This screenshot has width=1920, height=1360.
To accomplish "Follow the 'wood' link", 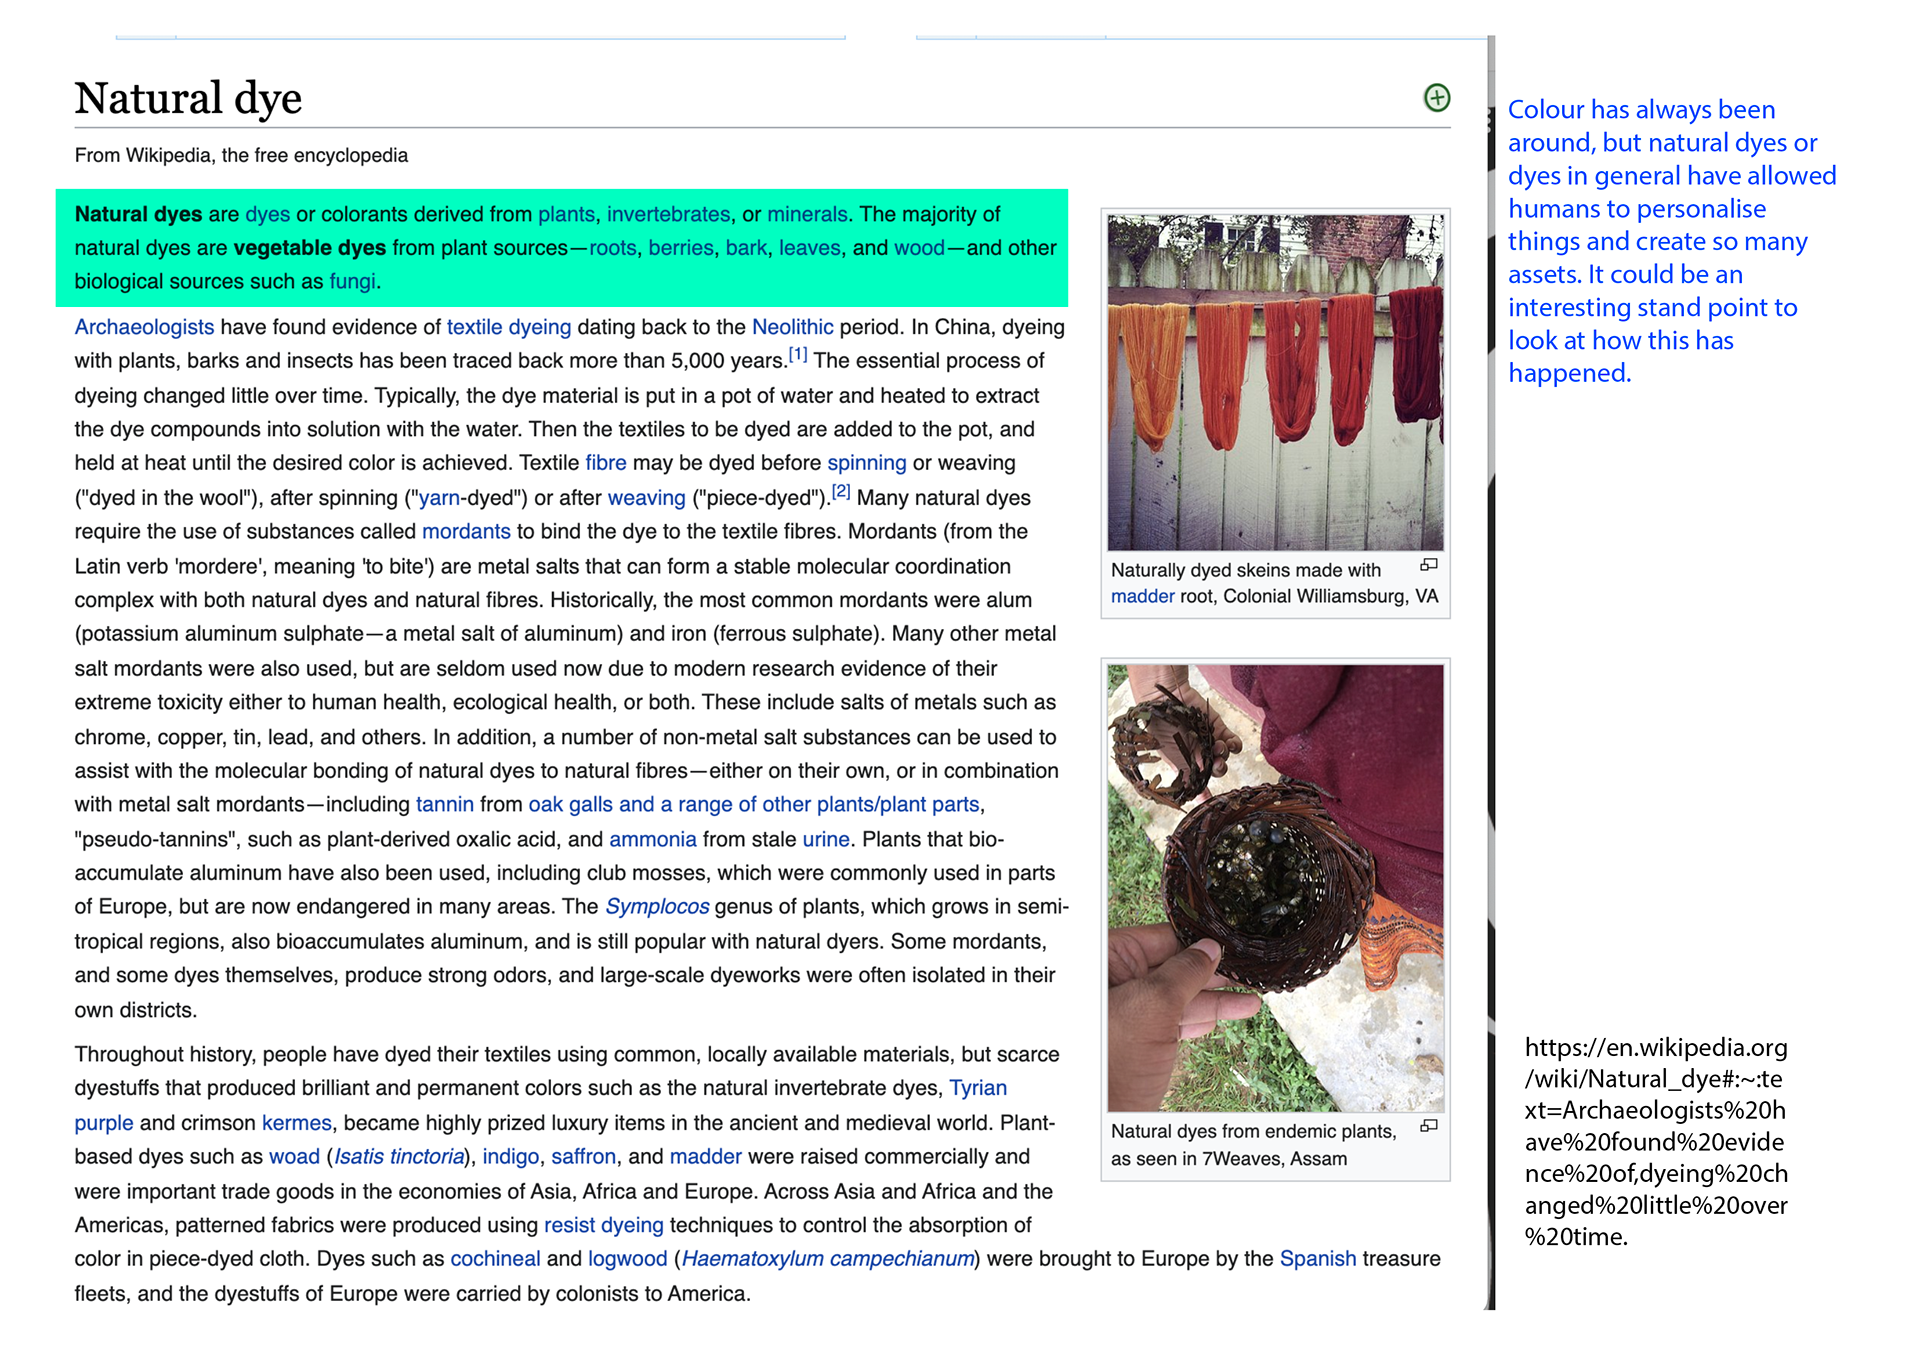I will tap(919, 248).
